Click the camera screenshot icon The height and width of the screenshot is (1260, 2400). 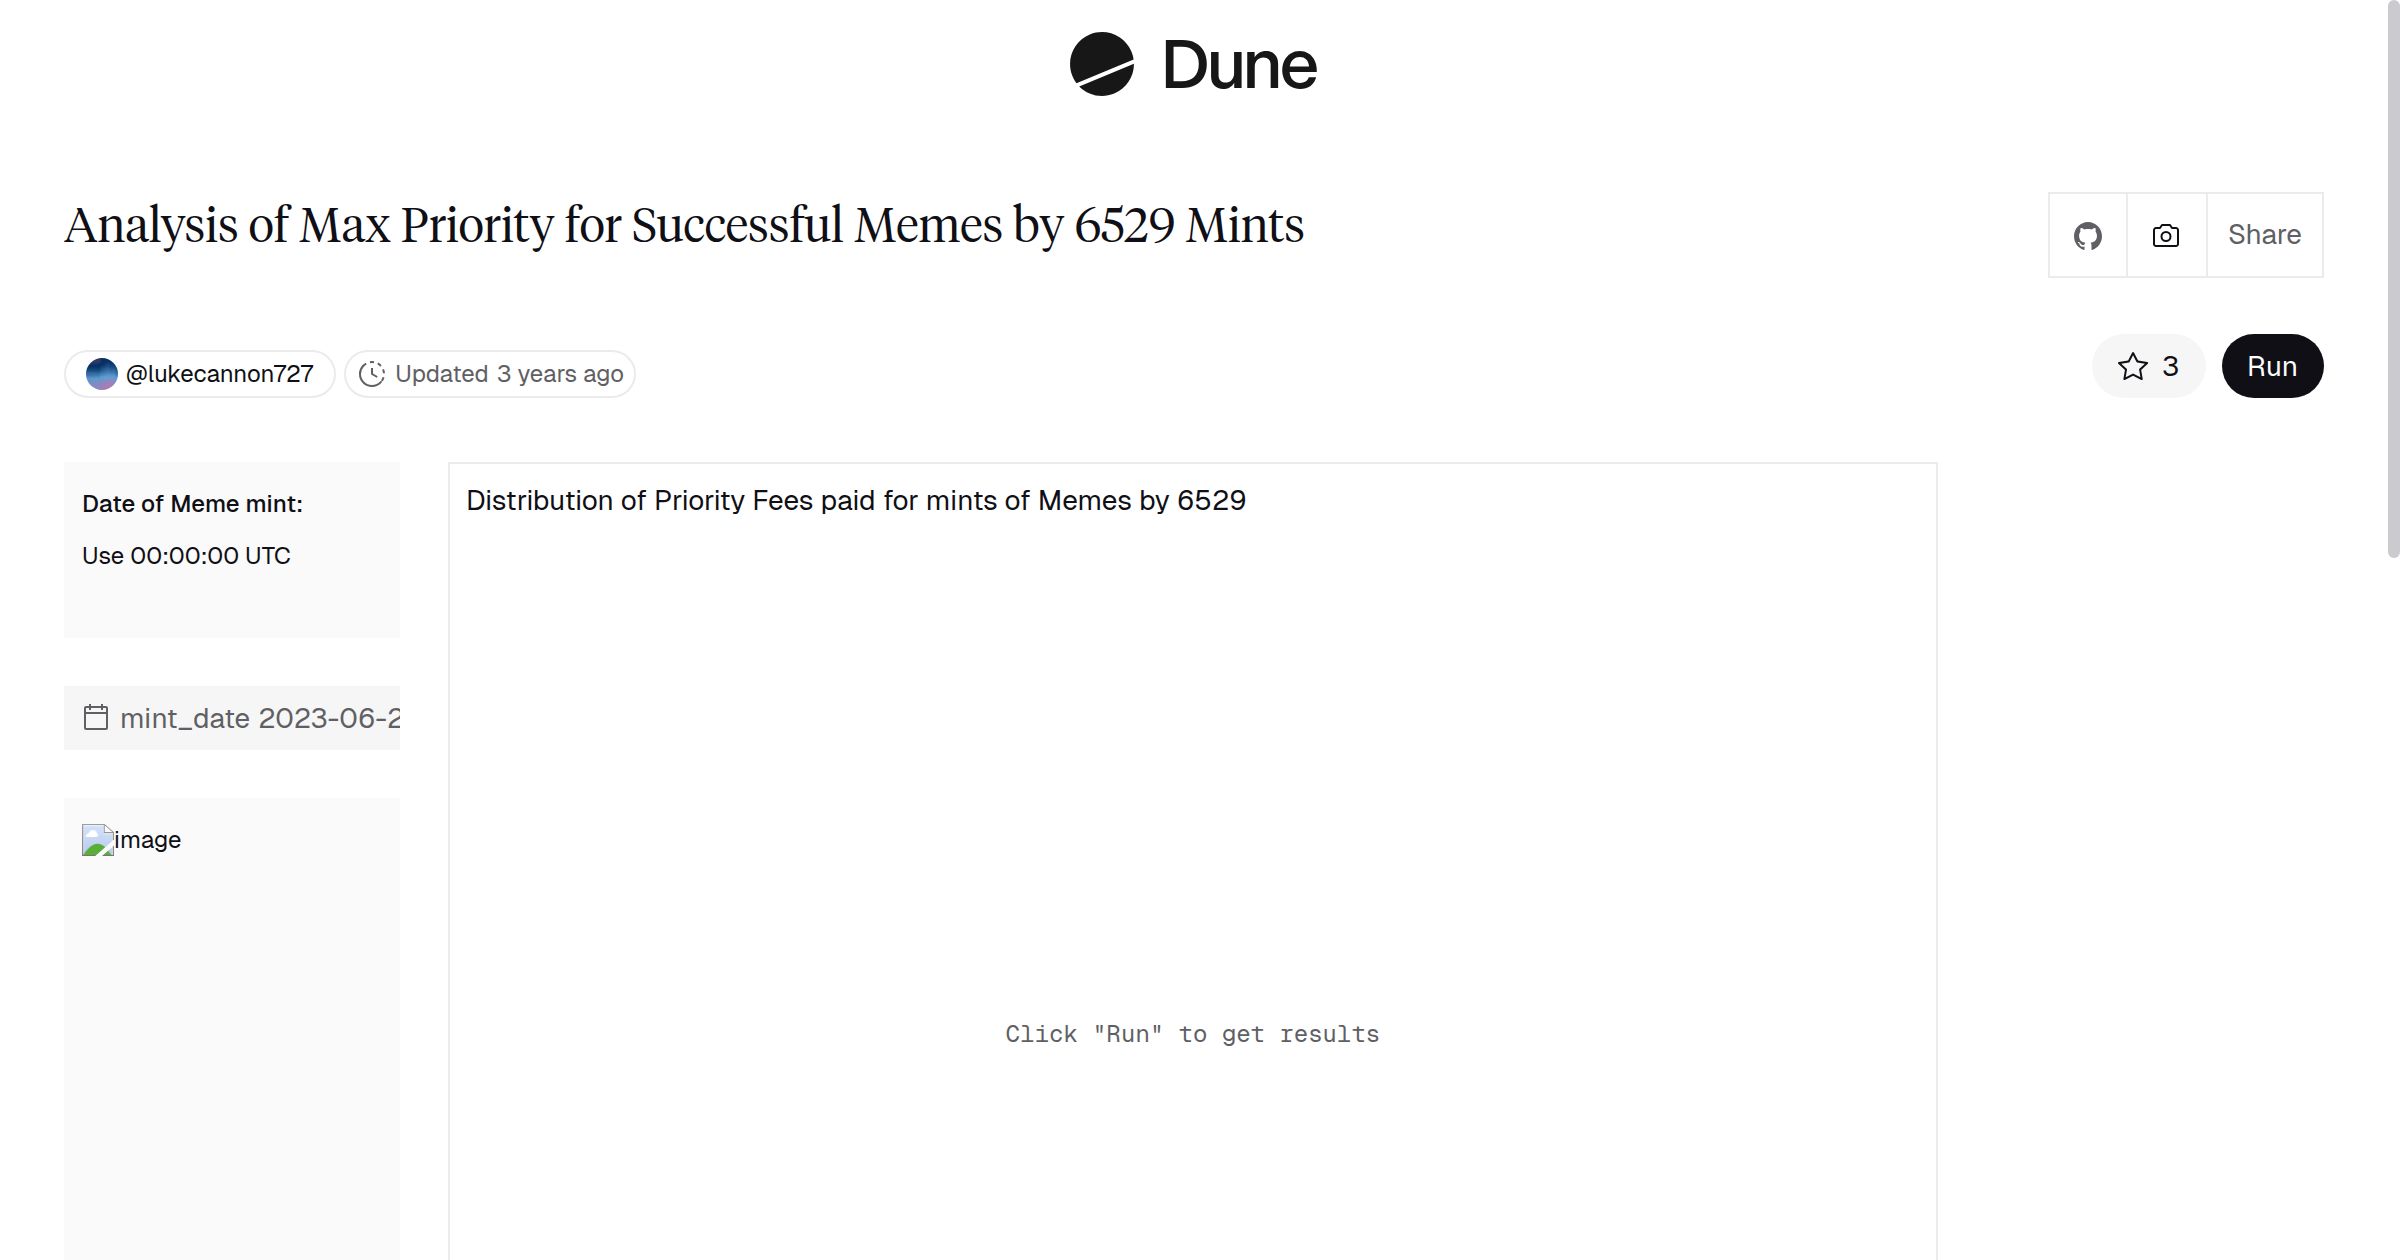(2164, 235)
